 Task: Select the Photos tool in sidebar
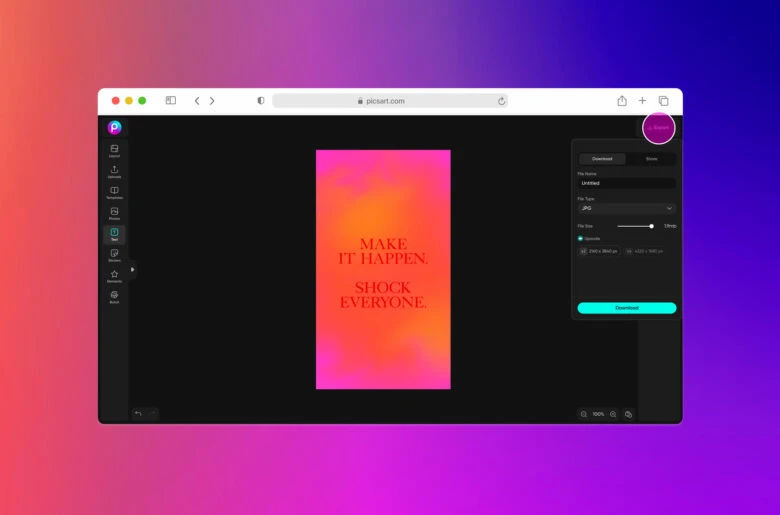114,213
